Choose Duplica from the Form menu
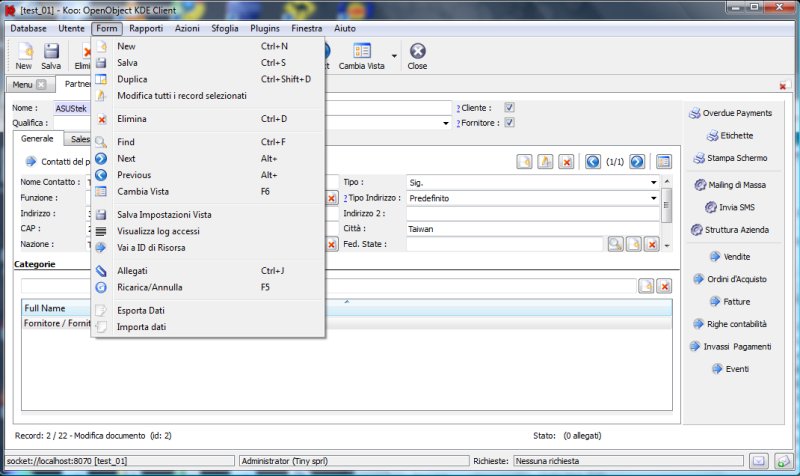 pos(132,79)
